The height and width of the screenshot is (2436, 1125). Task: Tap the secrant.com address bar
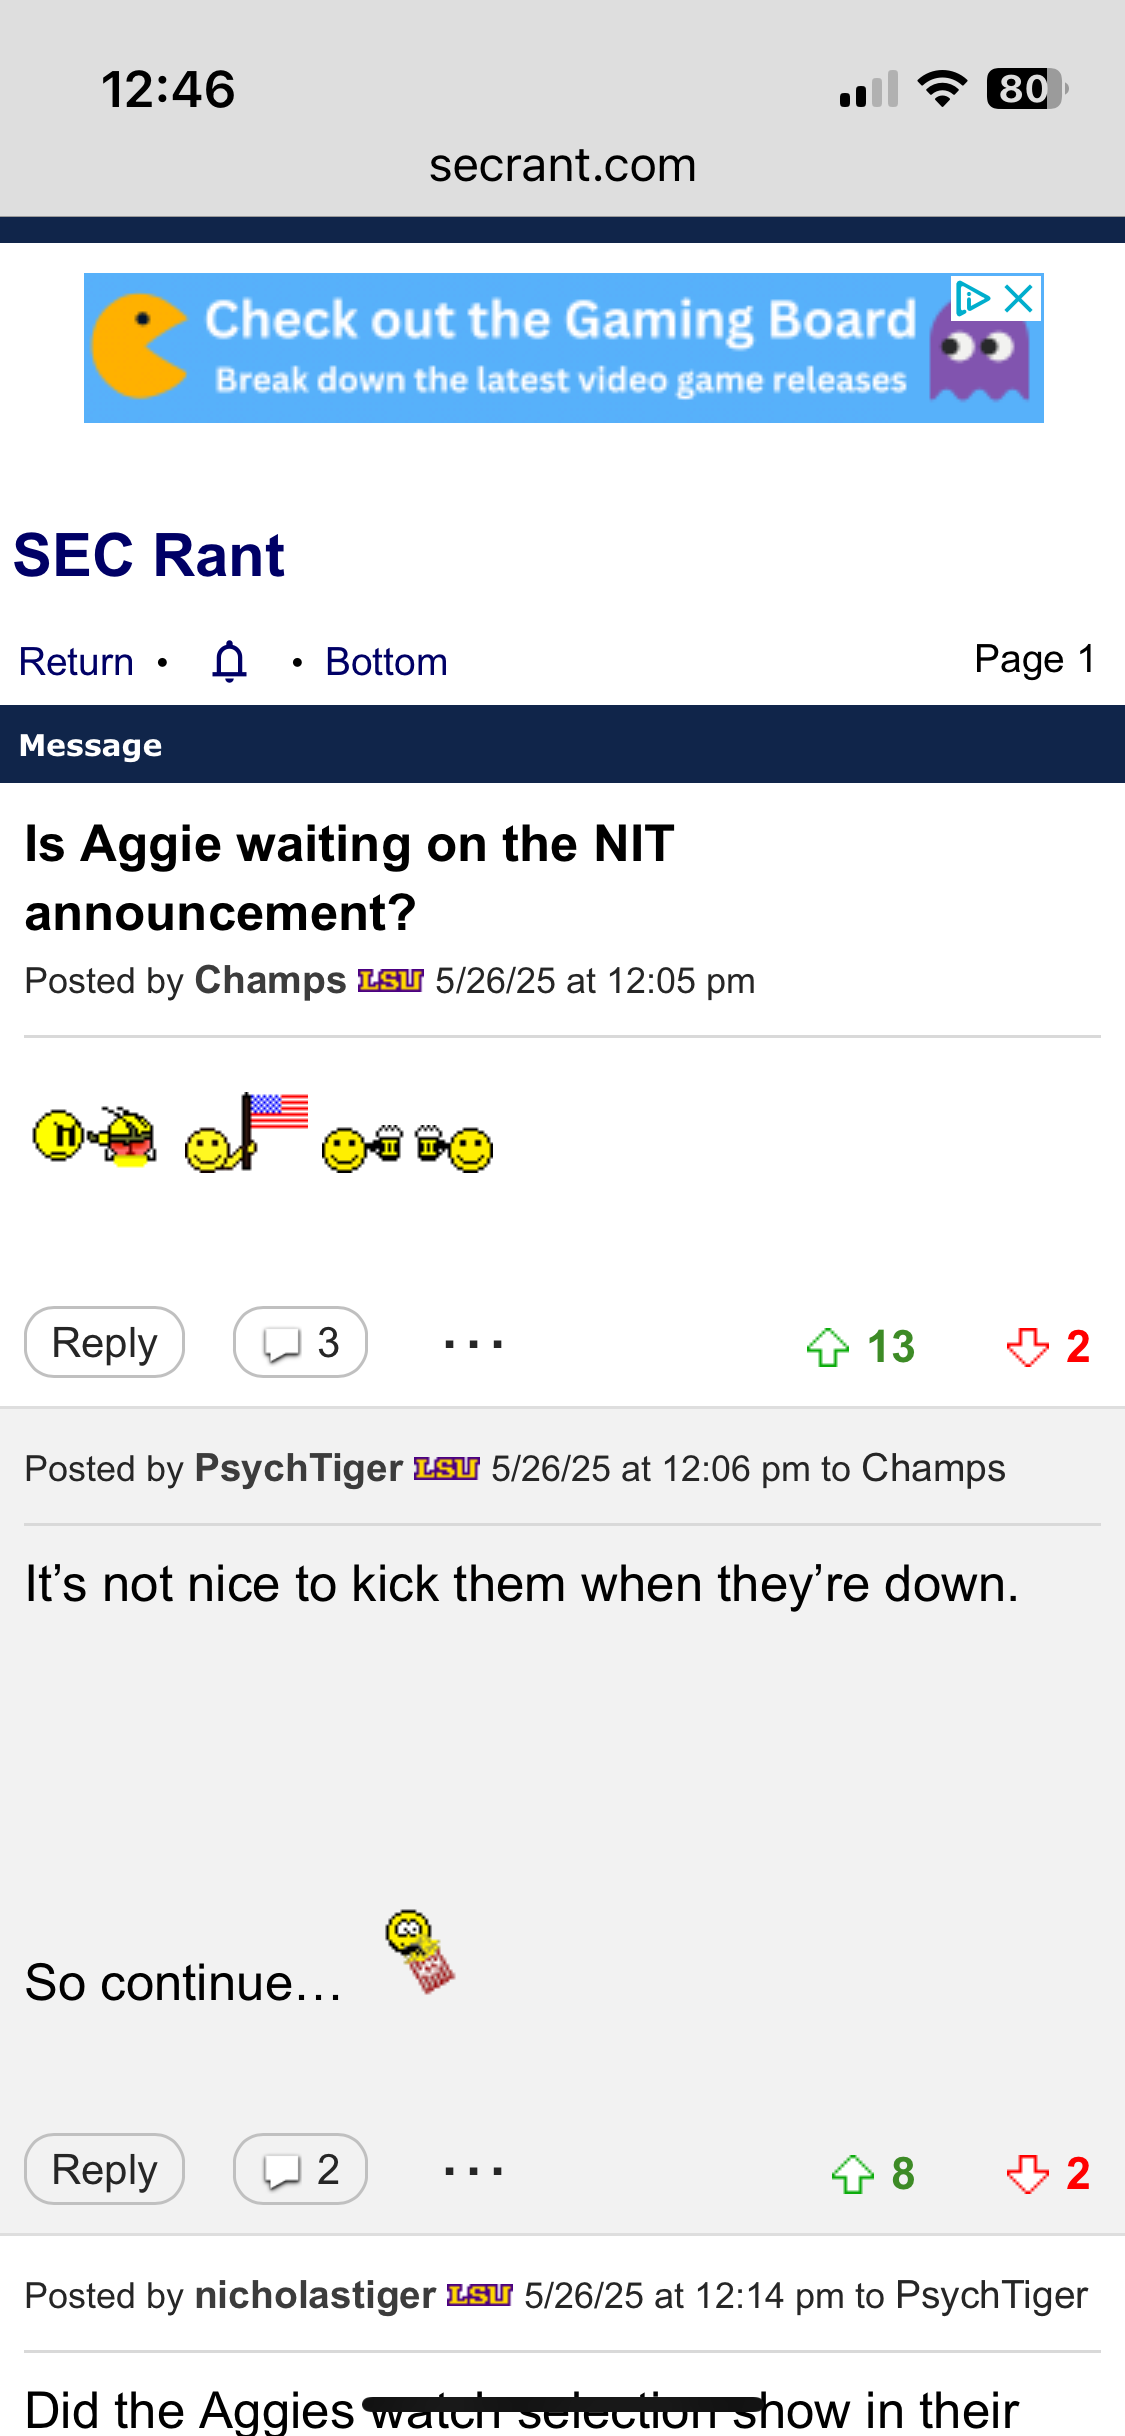[562, 165]
